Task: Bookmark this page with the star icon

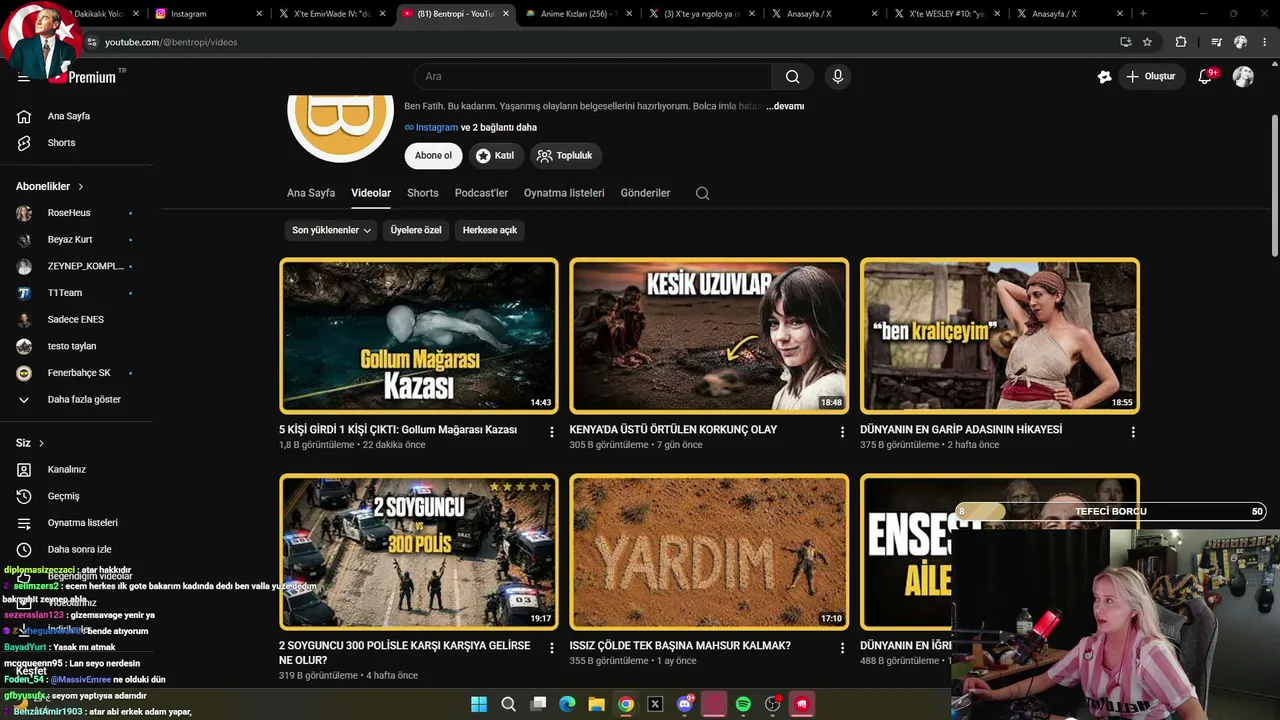Action: [x=1147, y=42]
